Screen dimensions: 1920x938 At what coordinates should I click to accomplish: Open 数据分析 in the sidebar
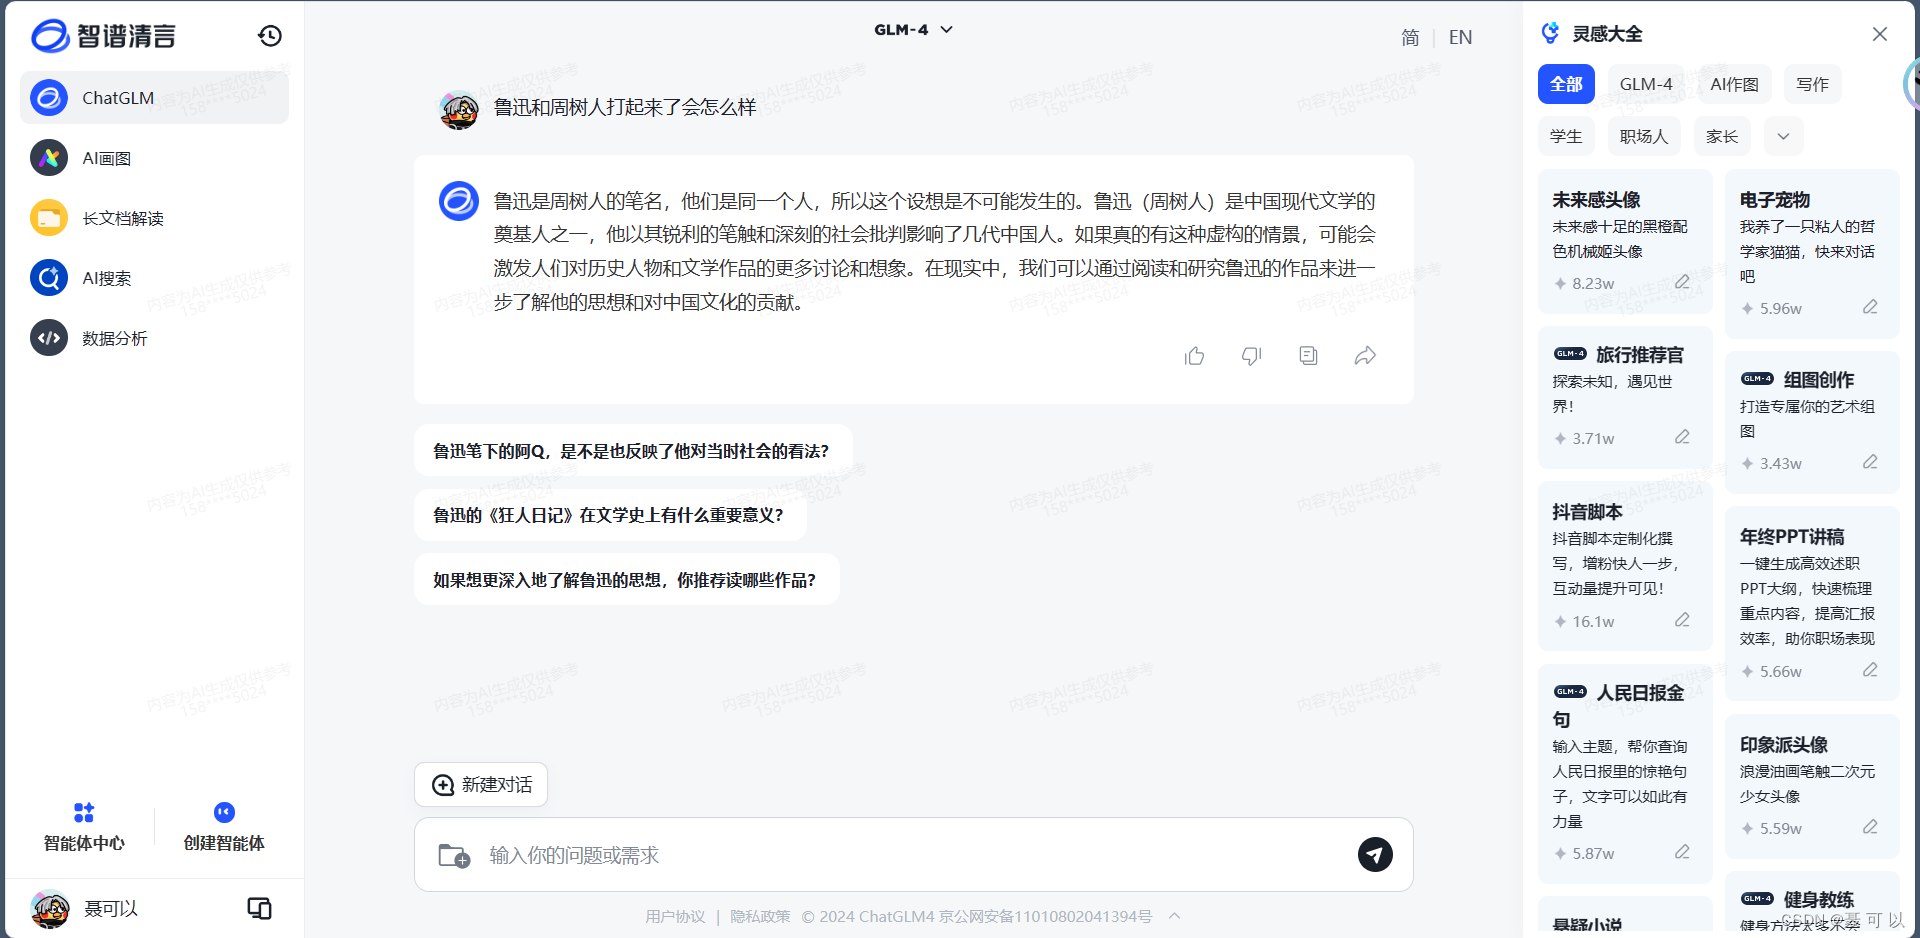click(154, 338)
